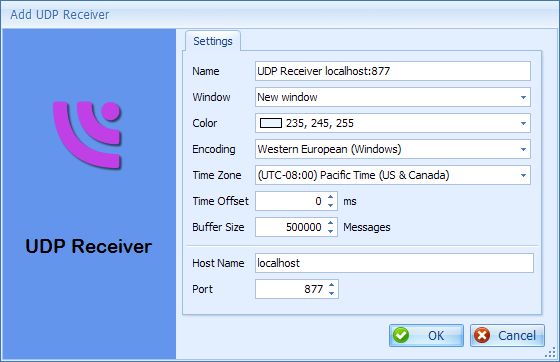Click the 235, 245, 255 color swatch

point(271,123)
